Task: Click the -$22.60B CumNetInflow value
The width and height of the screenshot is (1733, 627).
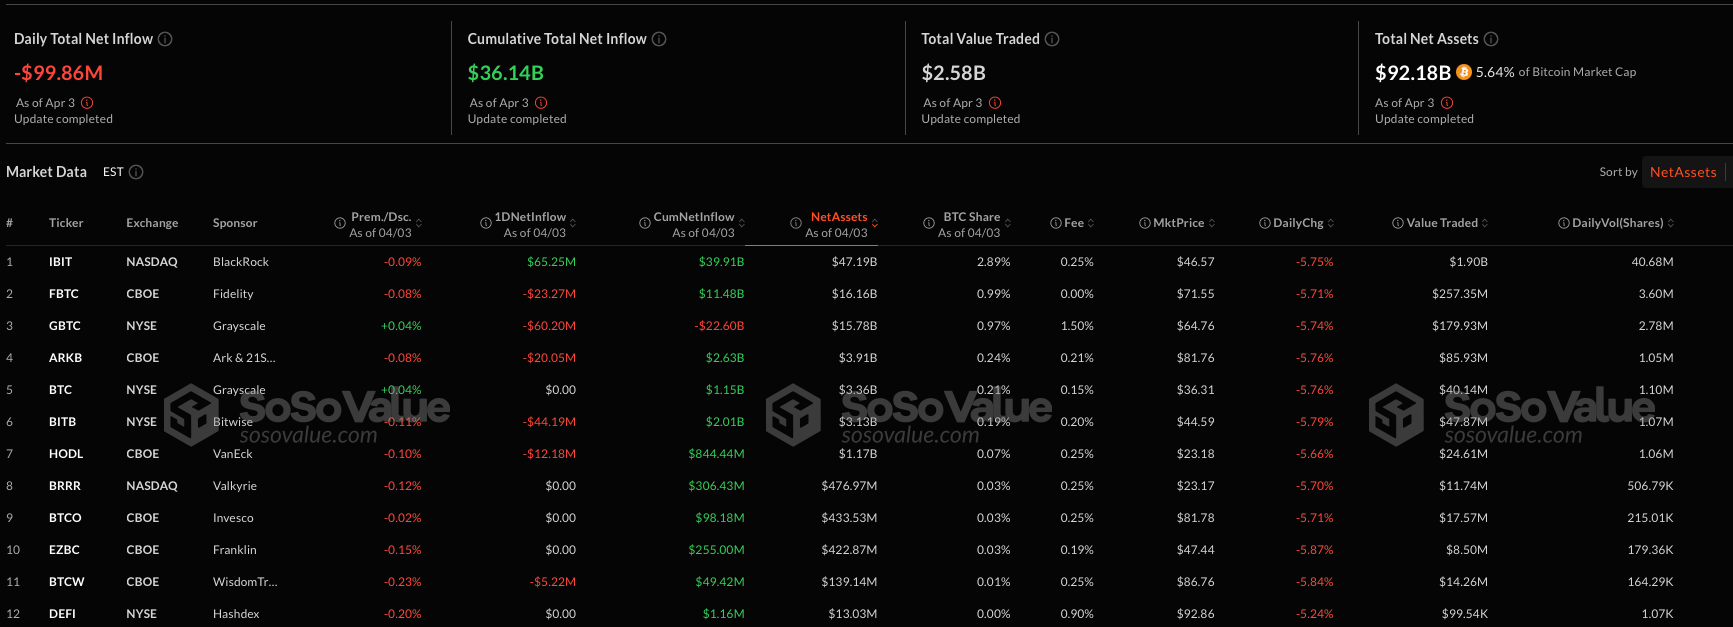Action: (719, 326)
